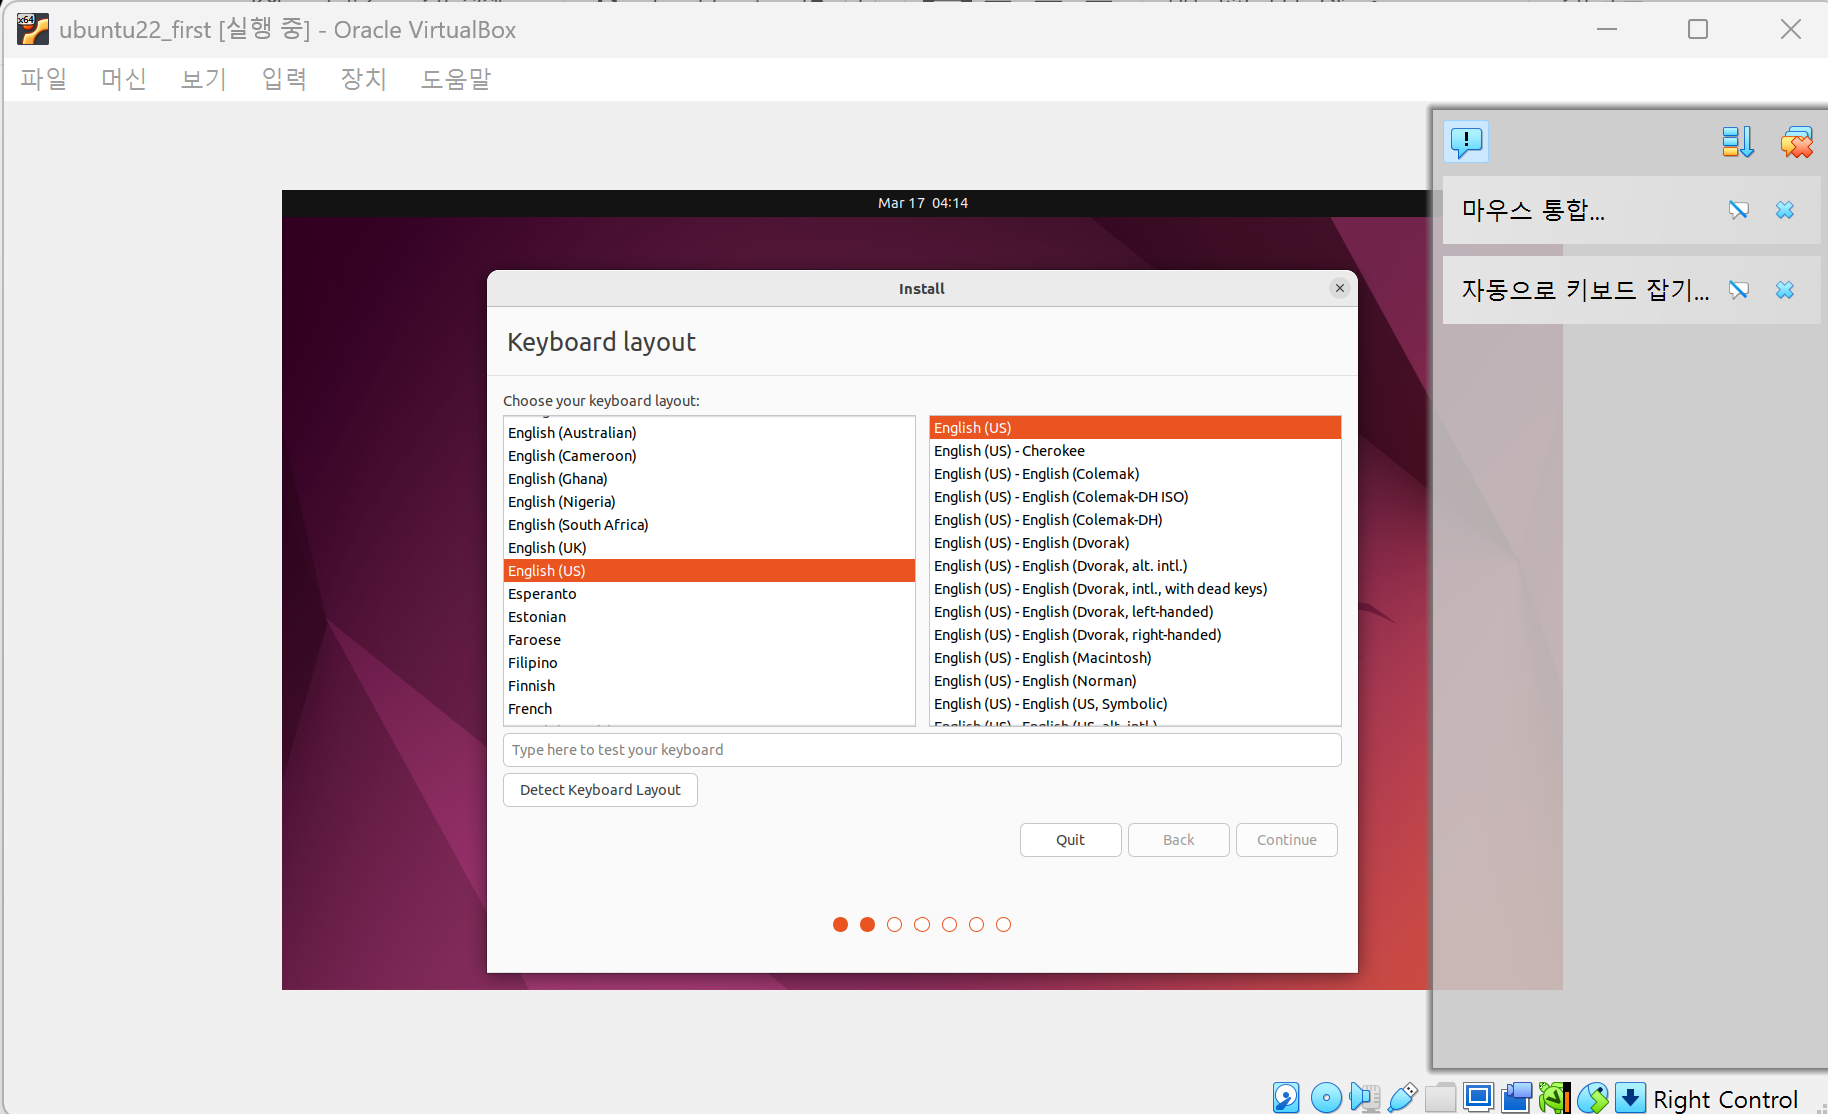
Task: Open the 도움말 menu
Action: (x=456, y=79)
